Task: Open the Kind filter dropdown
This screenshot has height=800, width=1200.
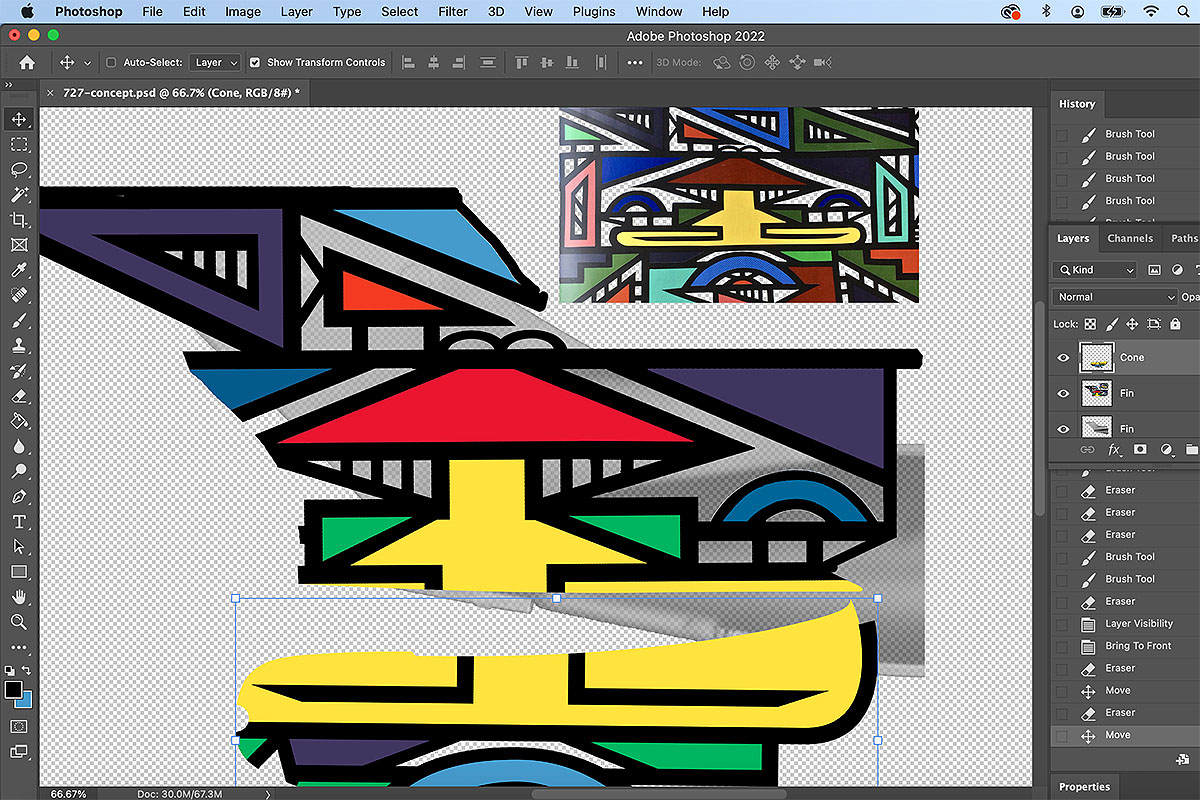Action: tap(1095, 270)
